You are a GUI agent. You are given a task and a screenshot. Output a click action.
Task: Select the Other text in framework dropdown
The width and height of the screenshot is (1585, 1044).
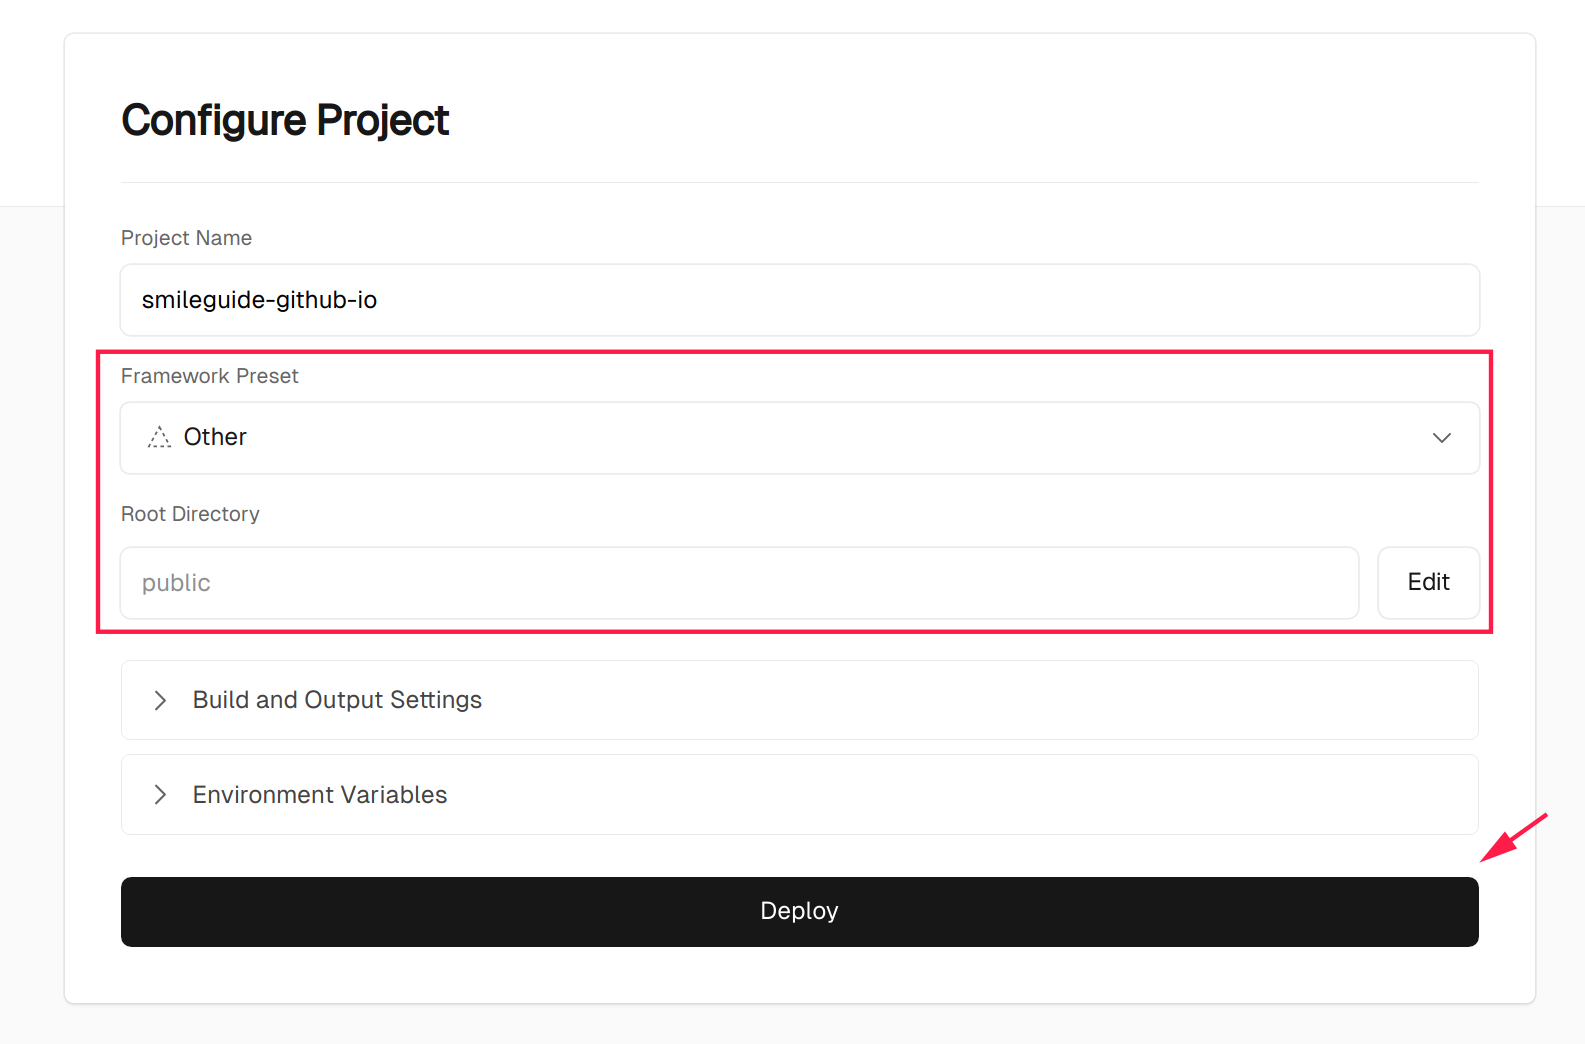(x=215, y=437)
